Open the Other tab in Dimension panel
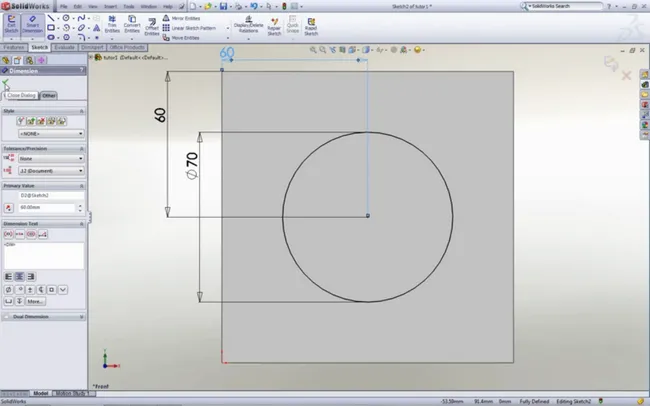The image size is (650, 406). [49, 96]
